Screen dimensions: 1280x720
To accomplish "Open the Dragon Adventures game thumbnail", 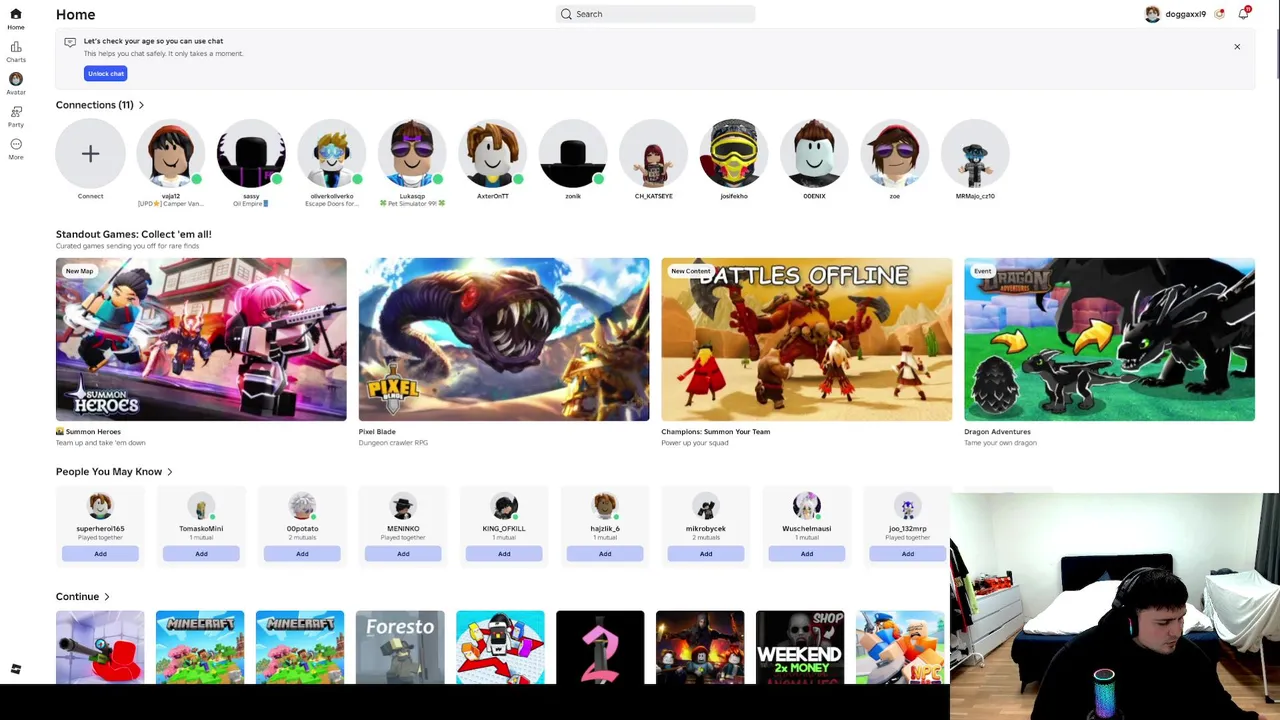I will tap(1109, 339).
